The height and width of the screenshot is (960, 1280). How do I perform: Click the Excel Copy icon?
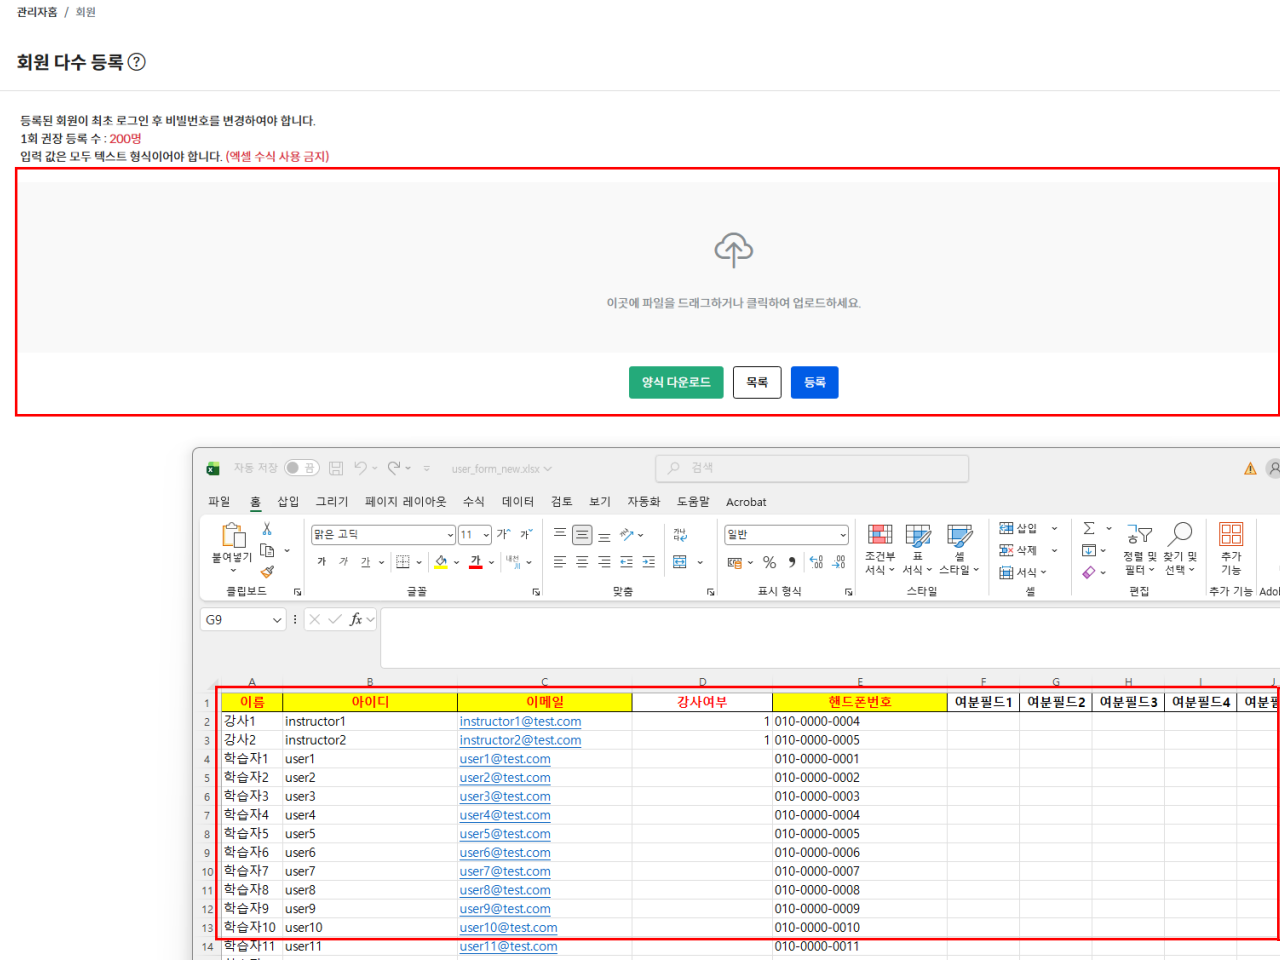(x=267, y=550)
